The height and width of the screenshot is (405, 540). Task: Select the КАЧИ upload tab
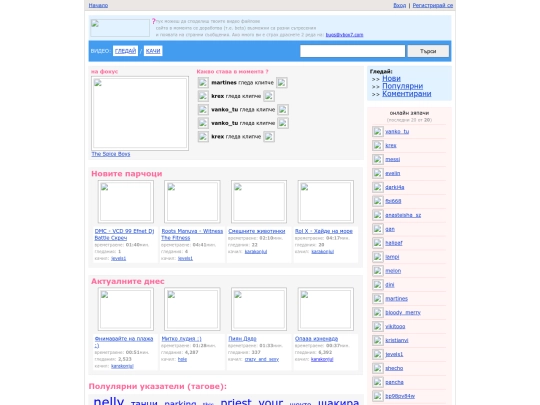(153, 51)
